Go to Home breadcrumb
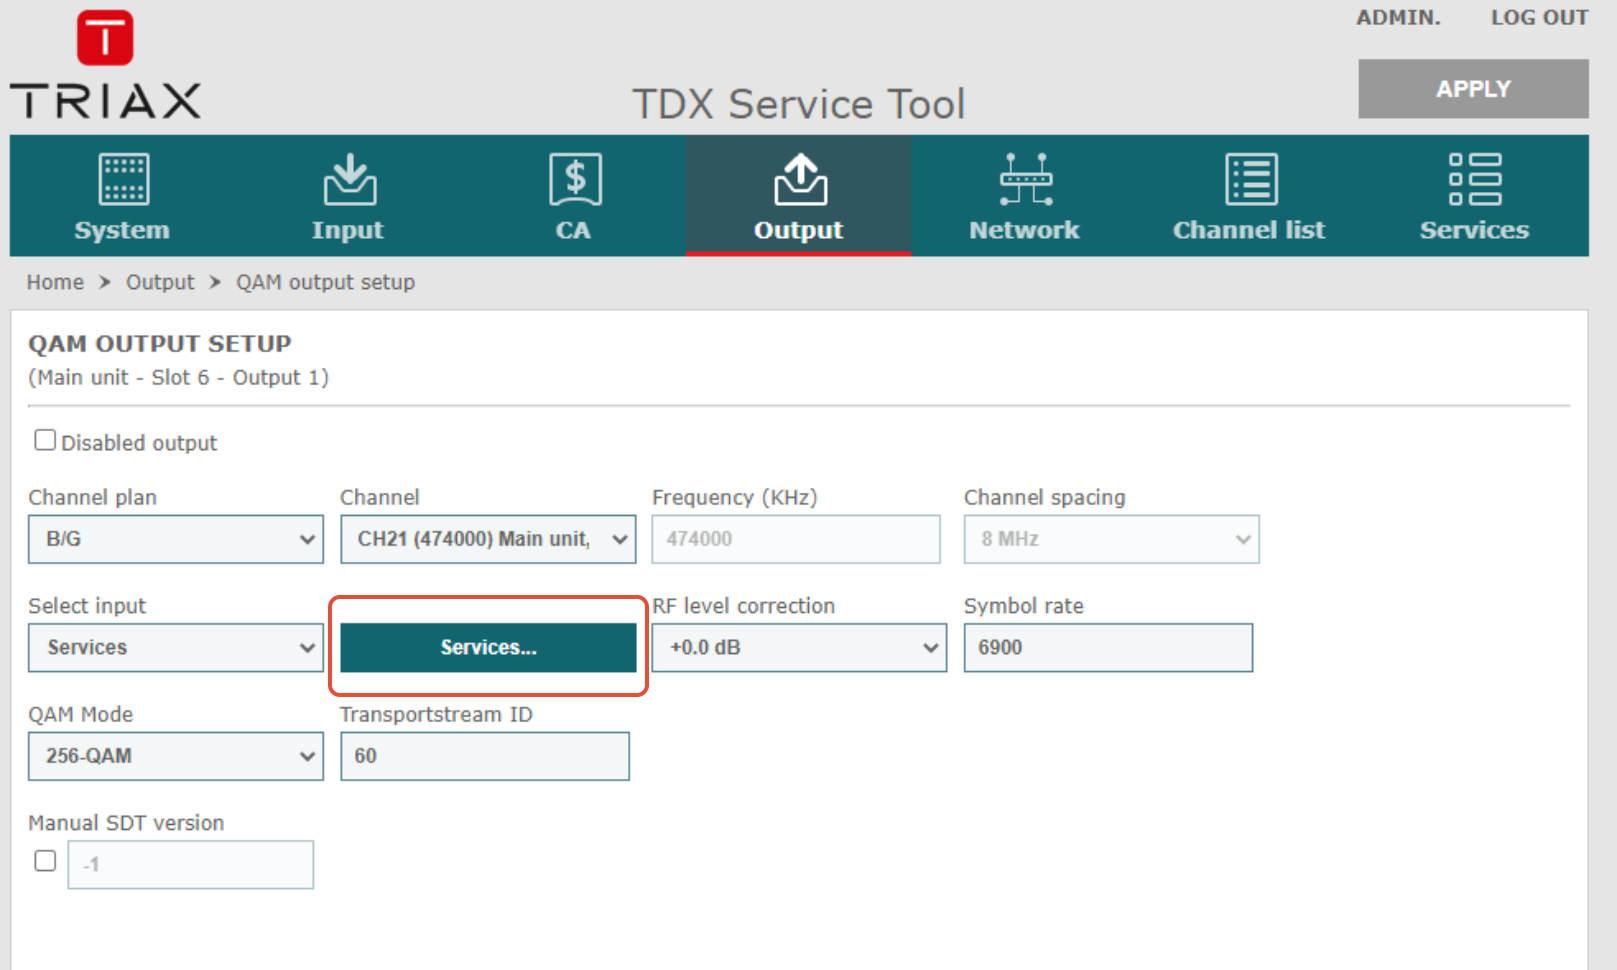Image resolution: width=1617 pixels, height=970 pixels. pyautogui.click(x=55, y=282)
